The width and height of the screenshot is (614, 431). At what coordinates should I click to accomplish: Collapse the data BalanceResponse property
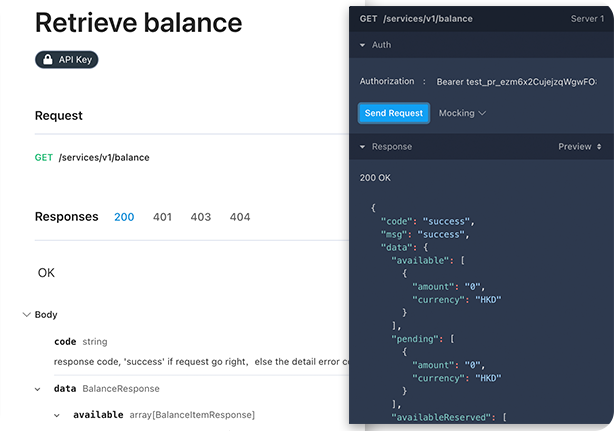coord(38,389)
